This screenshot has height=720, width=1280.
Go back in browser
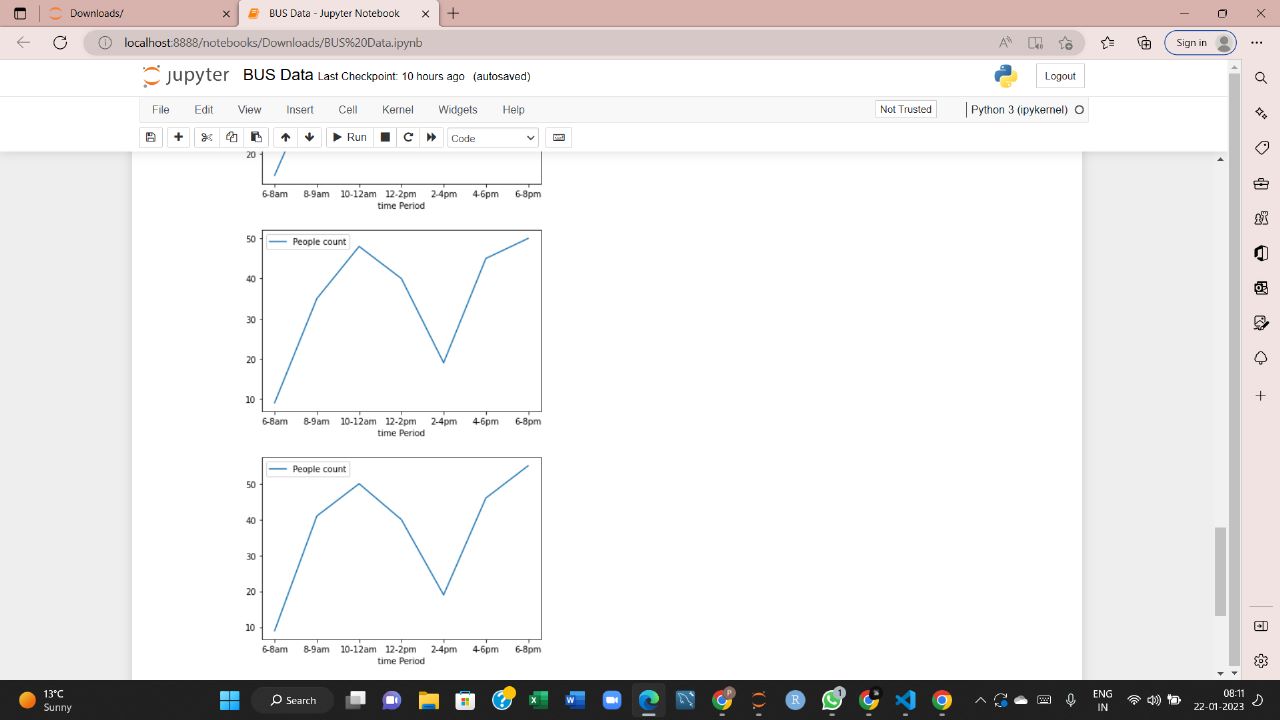click(24, 43)
